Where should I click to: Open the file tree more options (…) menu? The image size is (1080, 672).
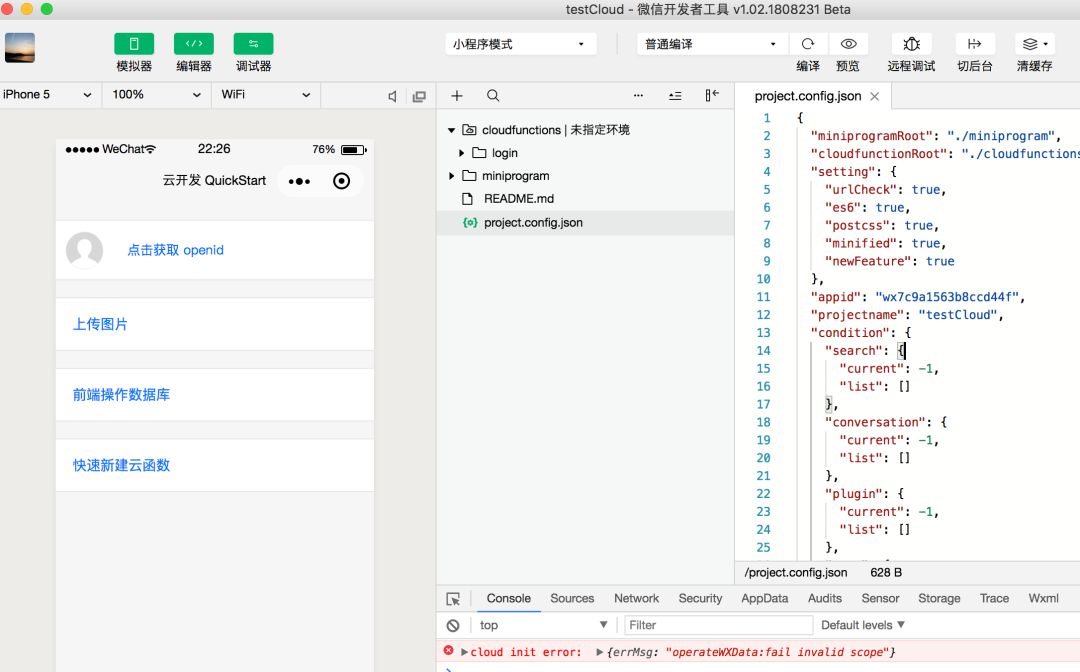638,96
